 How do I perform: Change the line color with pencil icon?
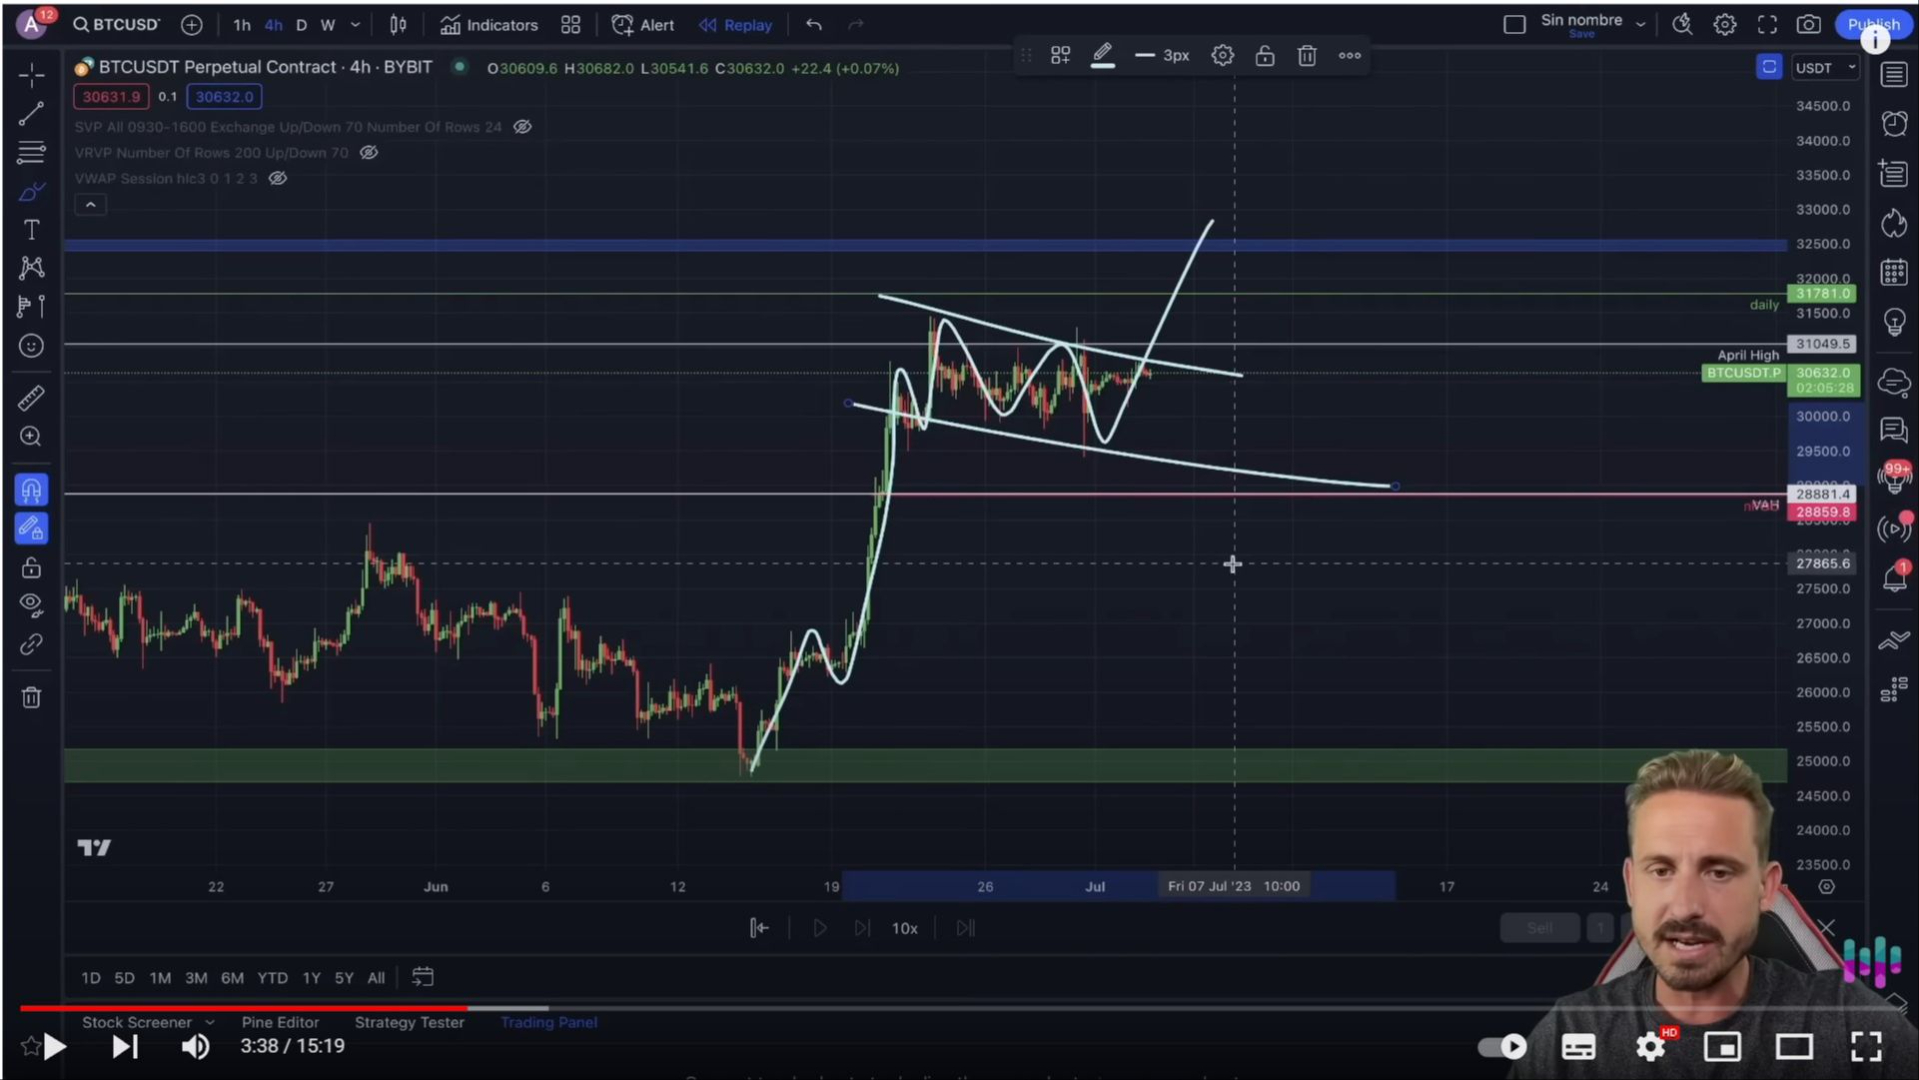click(1102, 56)
